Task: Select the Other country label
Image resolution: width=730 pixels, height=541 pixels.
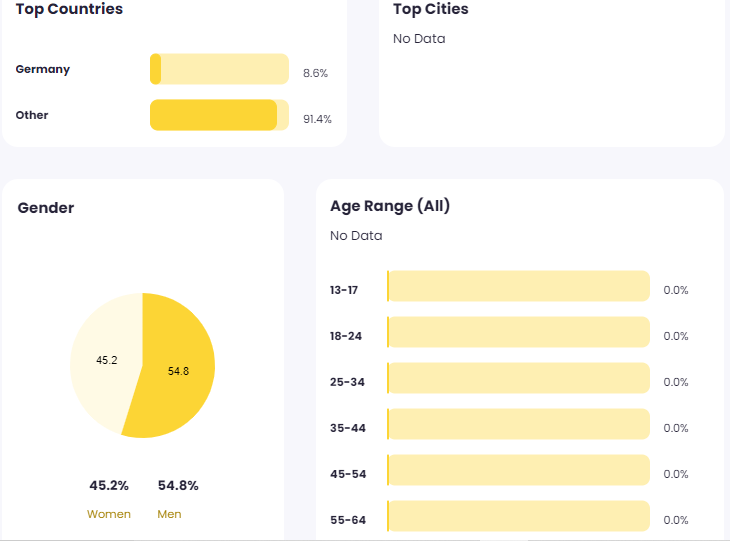Action: pos(32,115)
